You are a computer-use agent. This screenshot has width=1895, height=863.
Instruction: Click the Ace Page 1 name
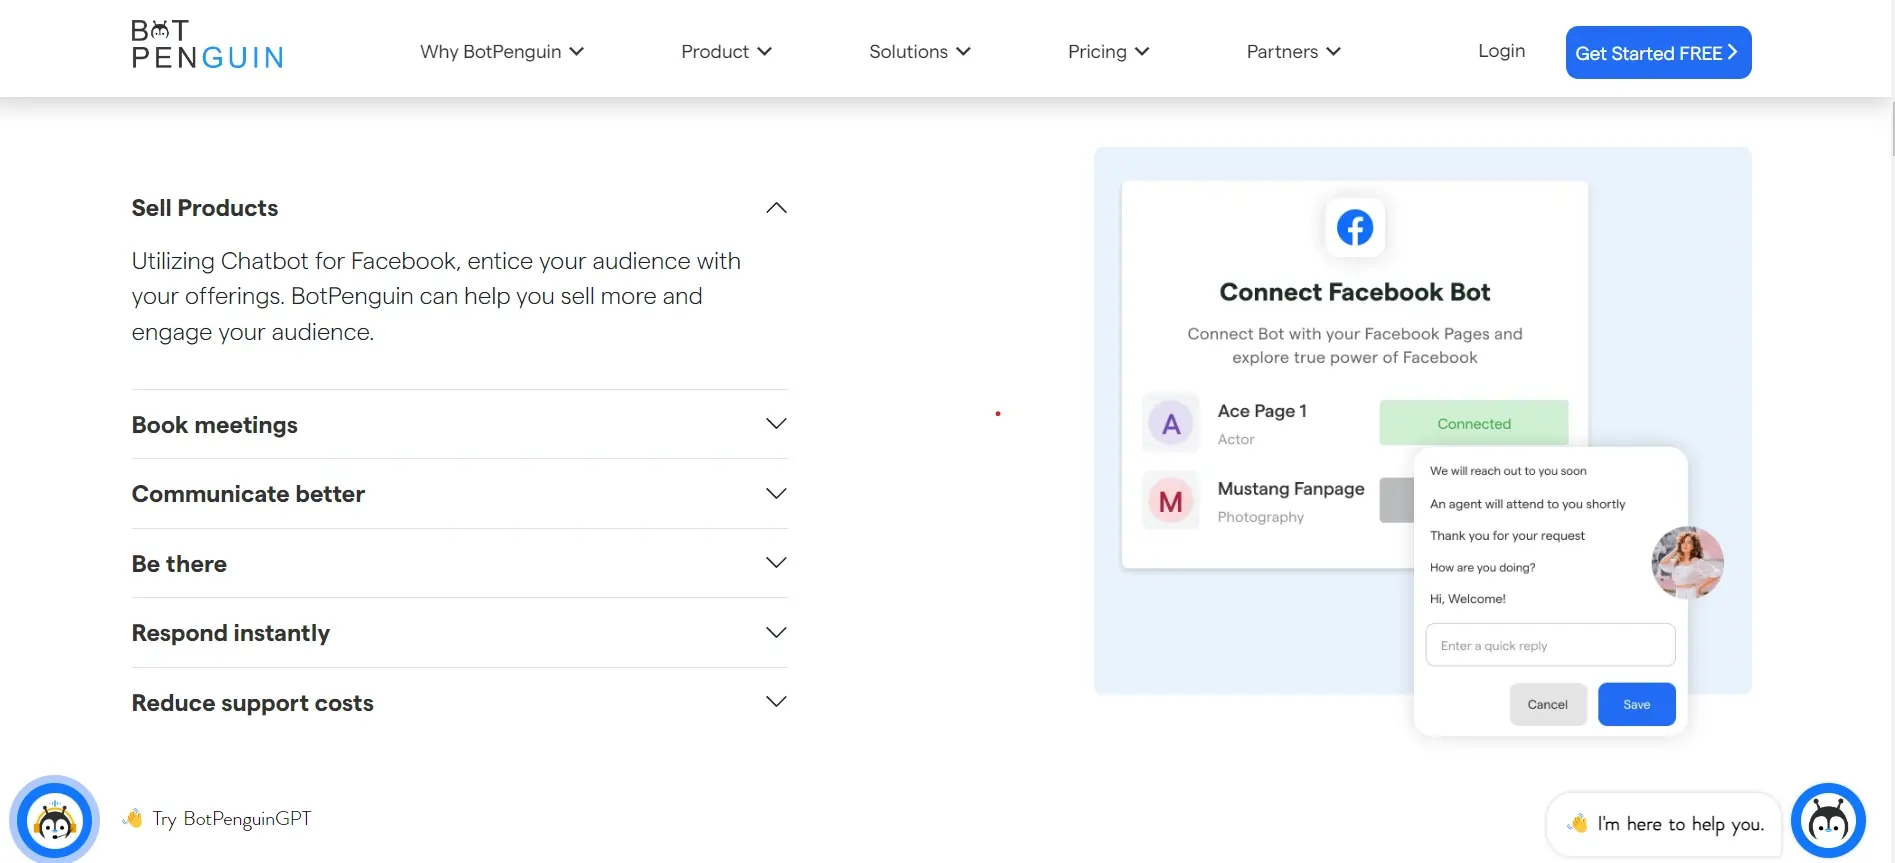tap(1262, 411)
